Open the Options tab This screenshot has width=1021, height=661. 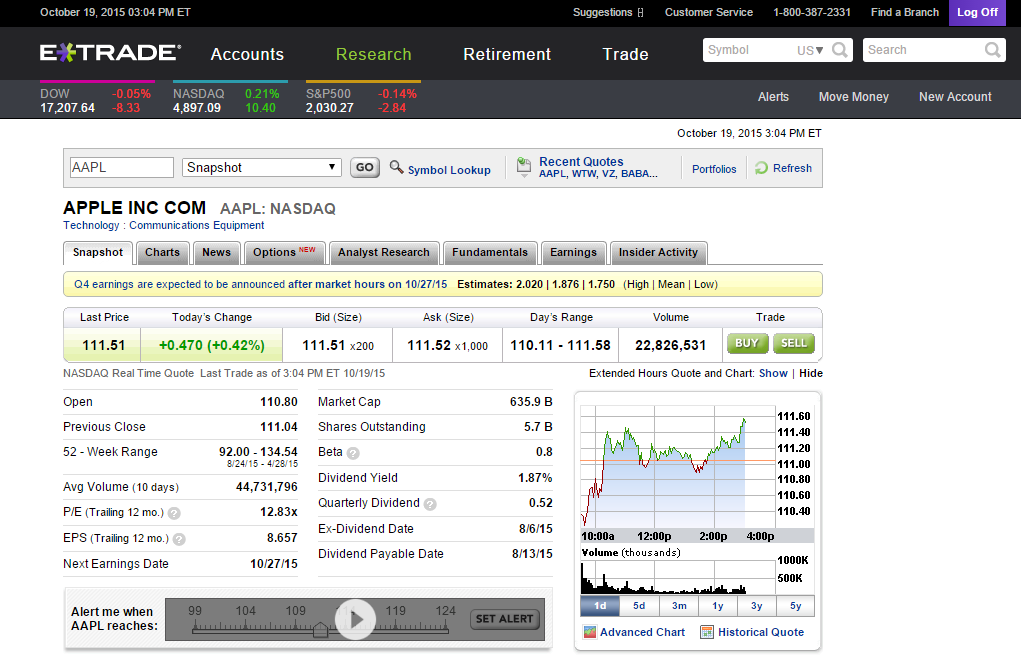[284, 253]
